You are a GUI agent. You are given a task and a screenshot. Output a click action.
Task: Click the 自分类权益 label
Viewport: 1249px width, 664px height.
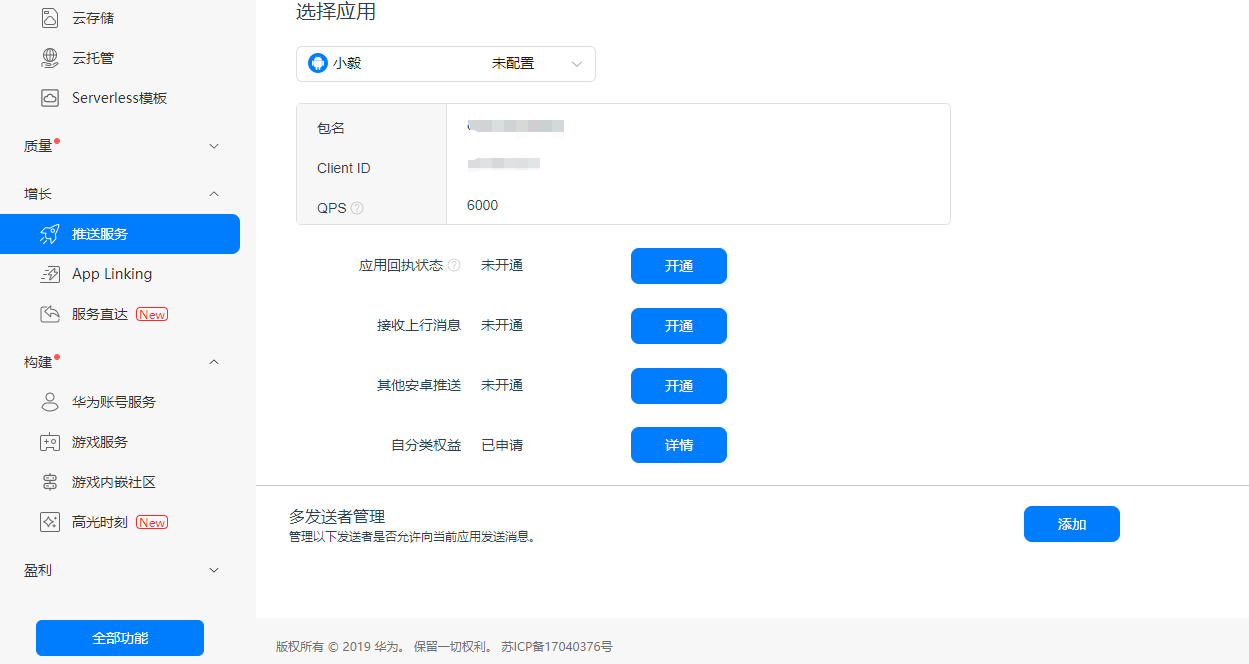click(x=426, y=445)
